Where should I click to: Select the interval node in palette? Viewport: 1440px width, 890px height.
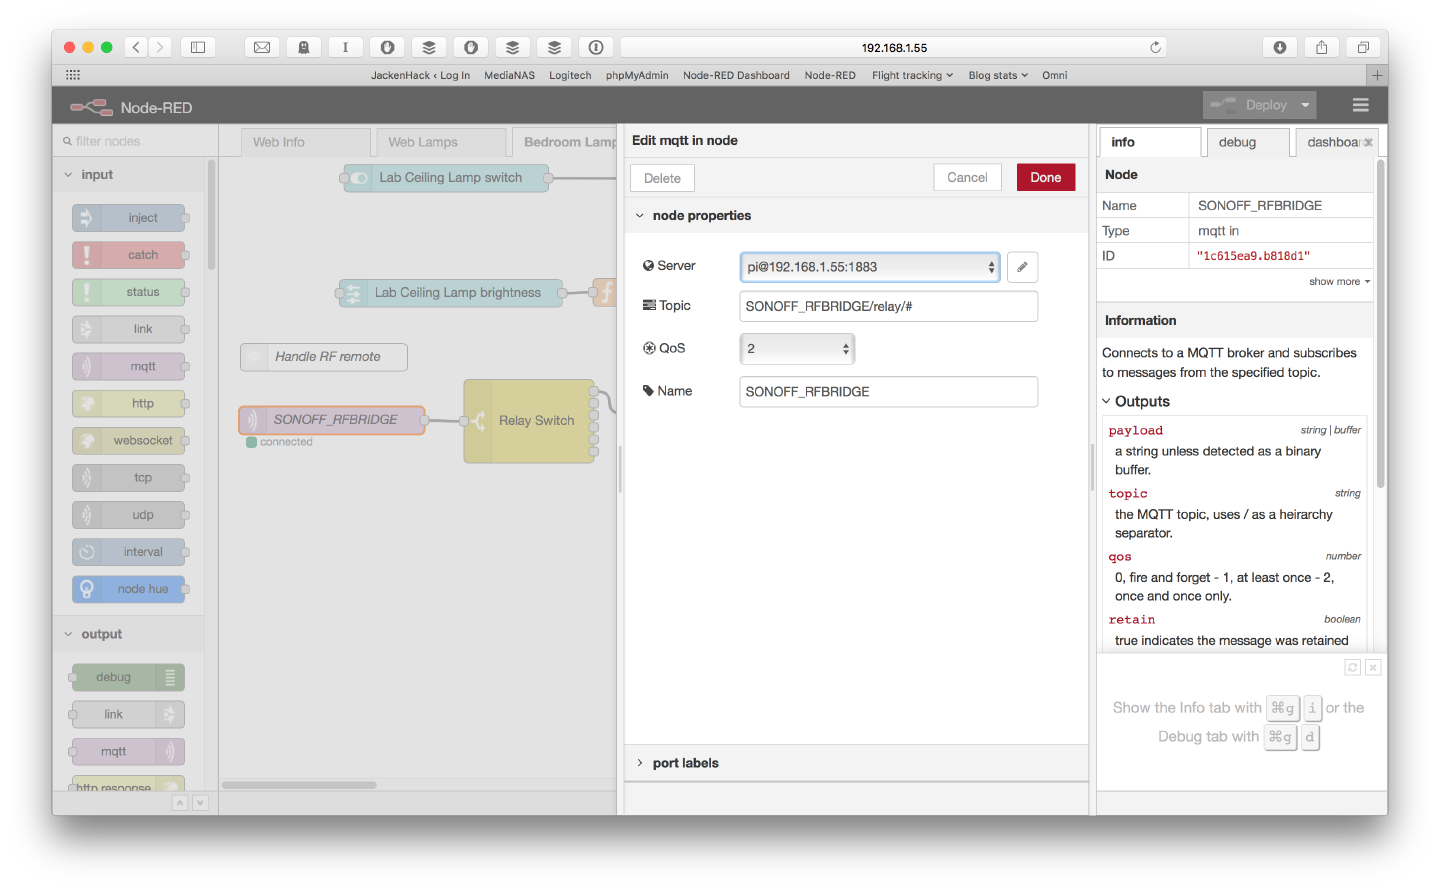point(129,552)
